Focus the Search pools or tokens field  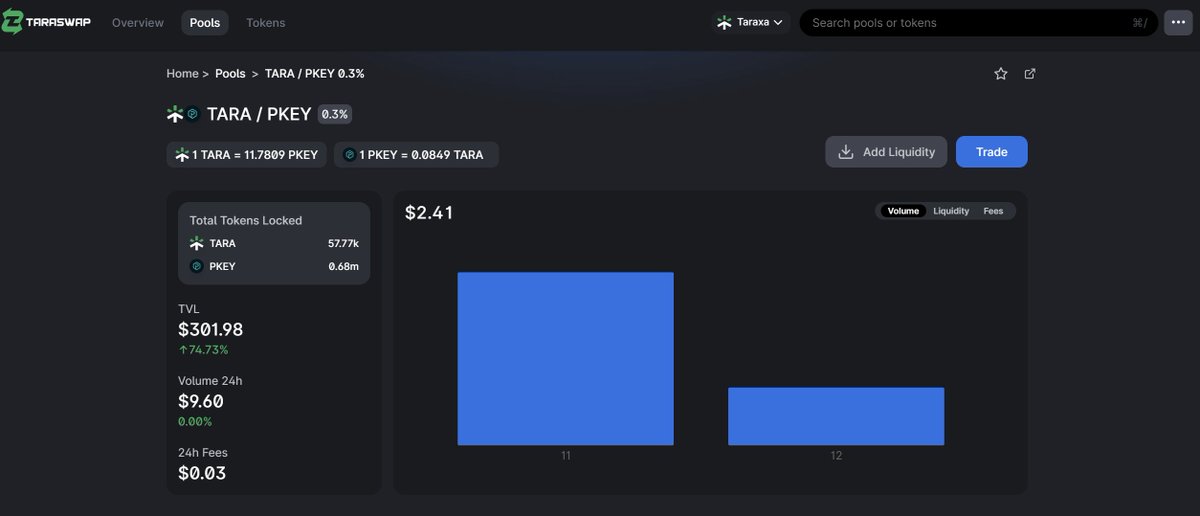(979, 22)
